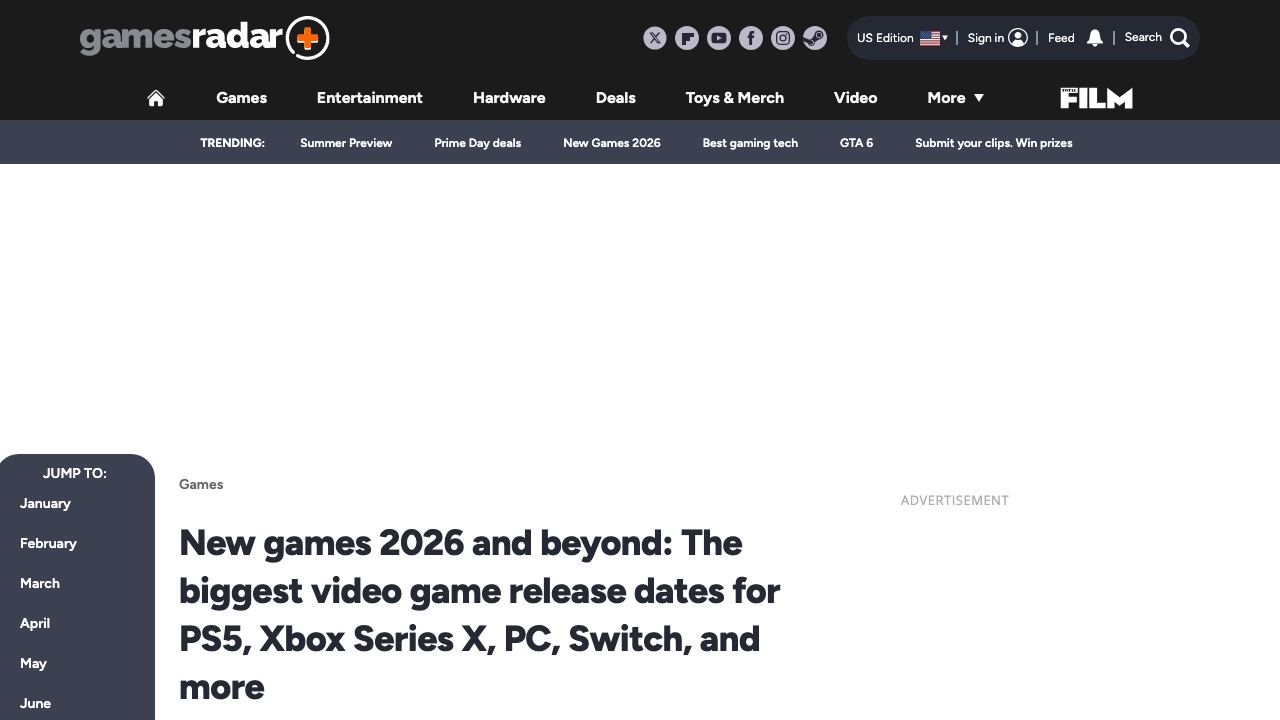Click the Search text label
This screenshot has width=1280, height=720.
[1143, 37]
